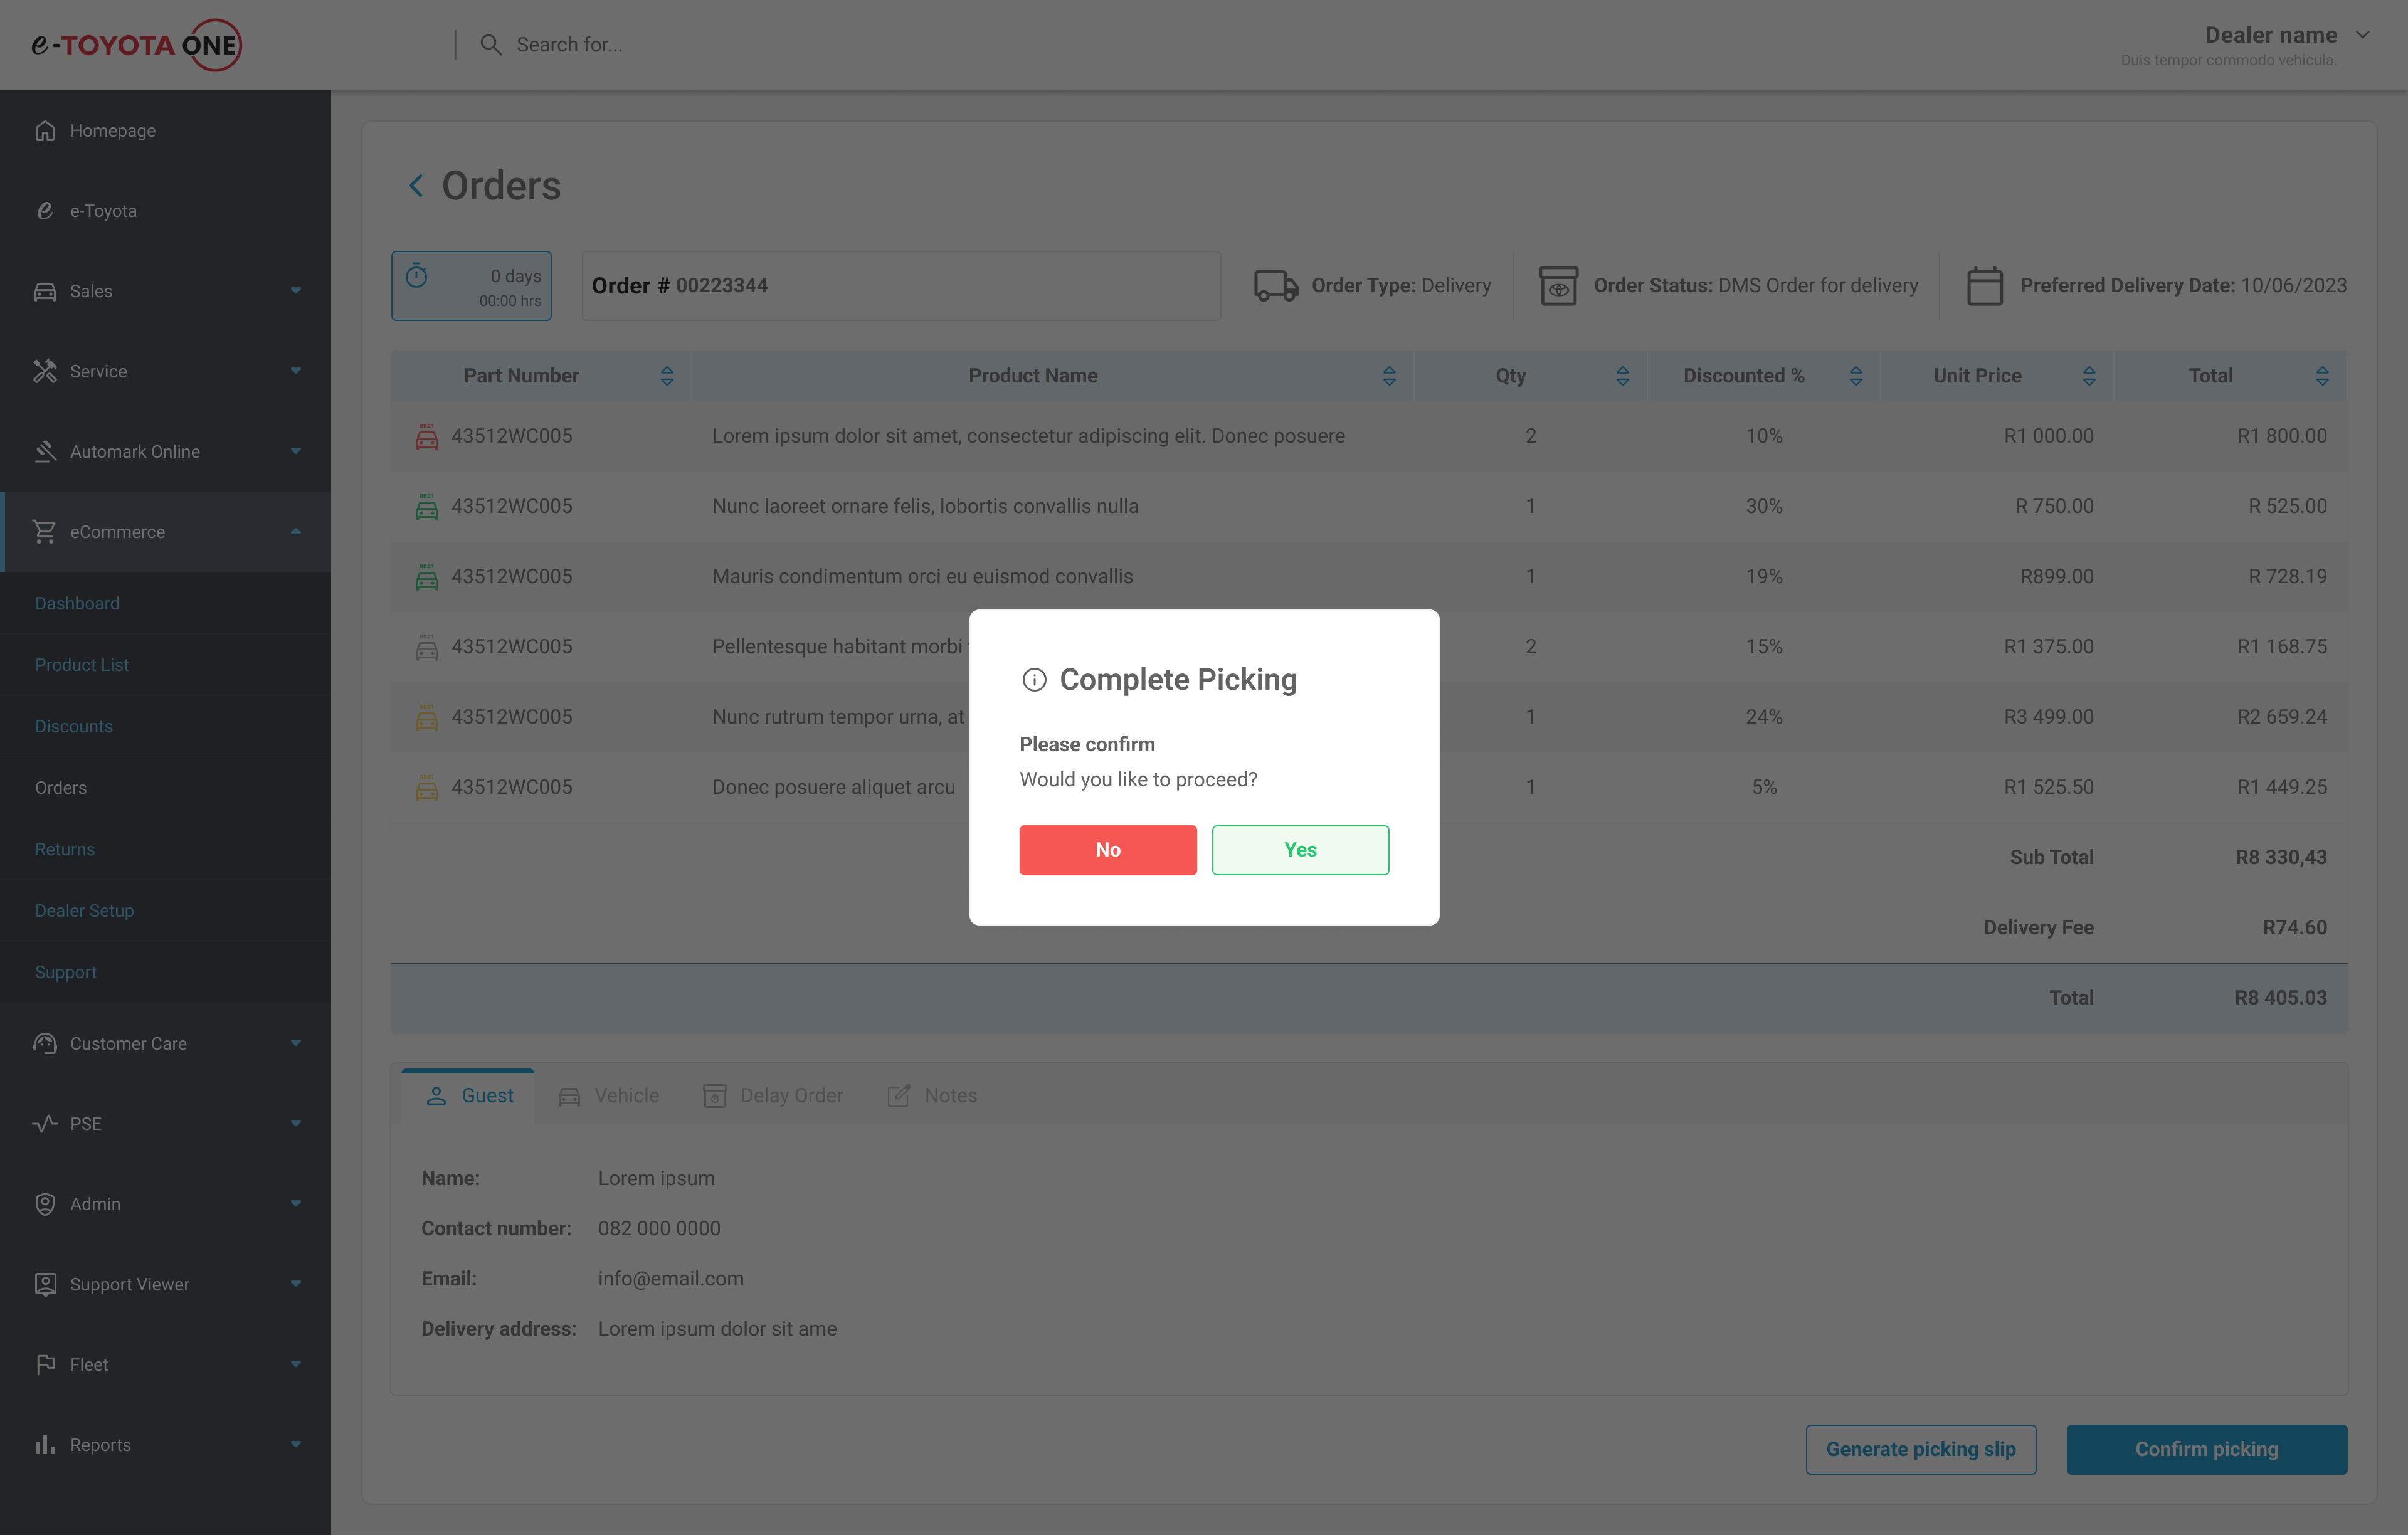Click the red car icon in first row
The height and width of the screenshot is (1535, 2408).
427,437
